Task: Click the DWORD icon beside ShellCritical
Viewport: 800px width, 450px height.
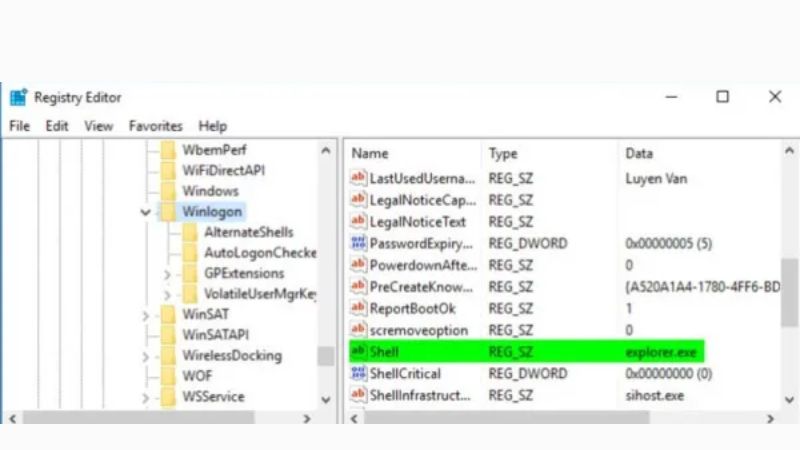Action: coord(359,373)
